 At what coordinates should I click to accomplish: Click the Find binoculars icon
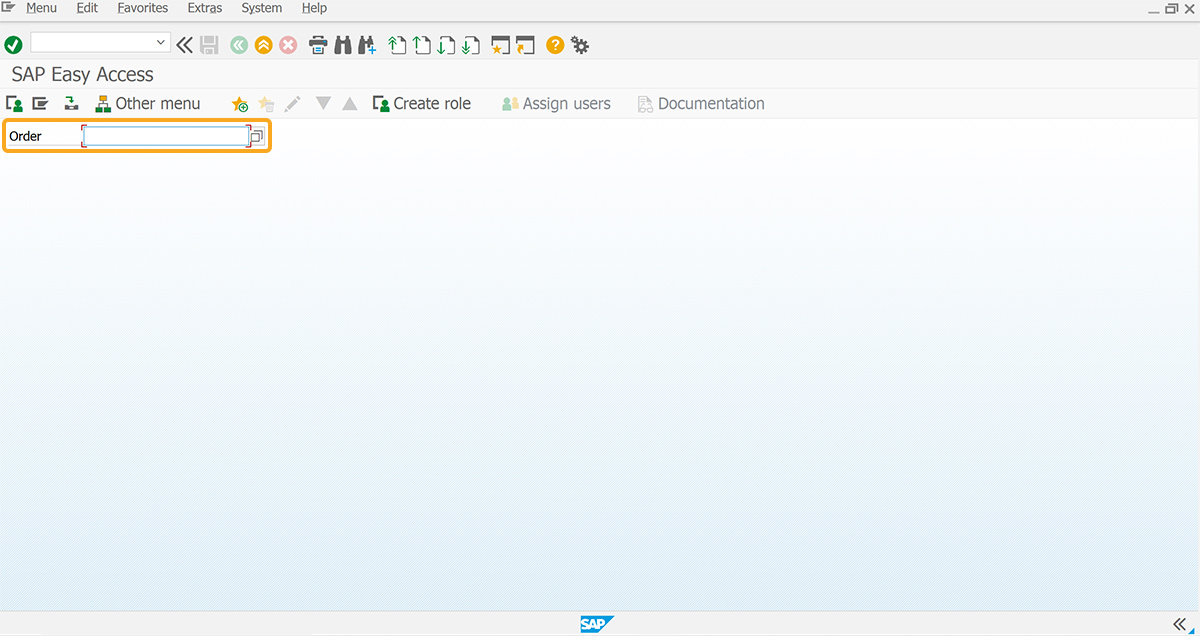[x=343, y=45]
